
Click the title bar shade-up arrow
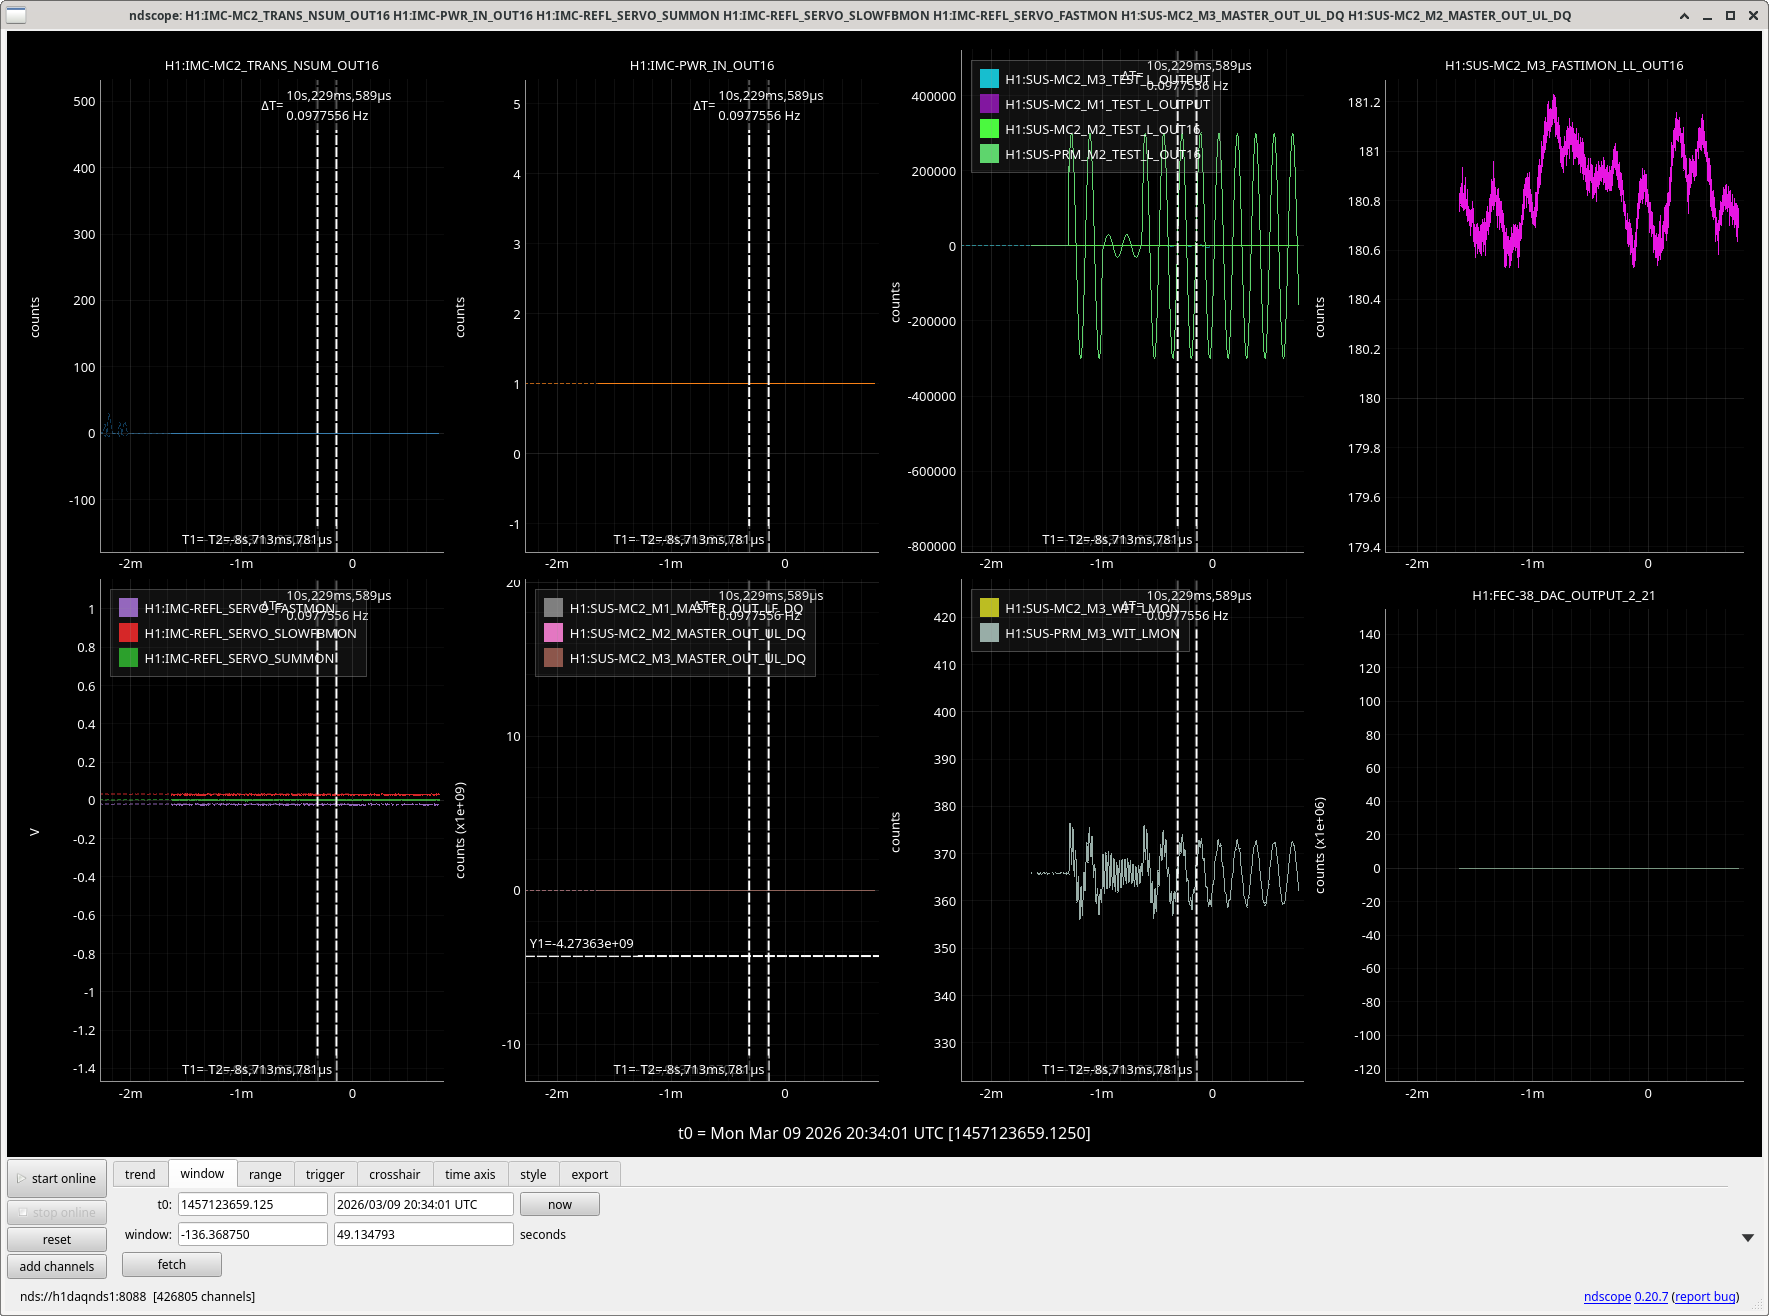coord(1684,15)
